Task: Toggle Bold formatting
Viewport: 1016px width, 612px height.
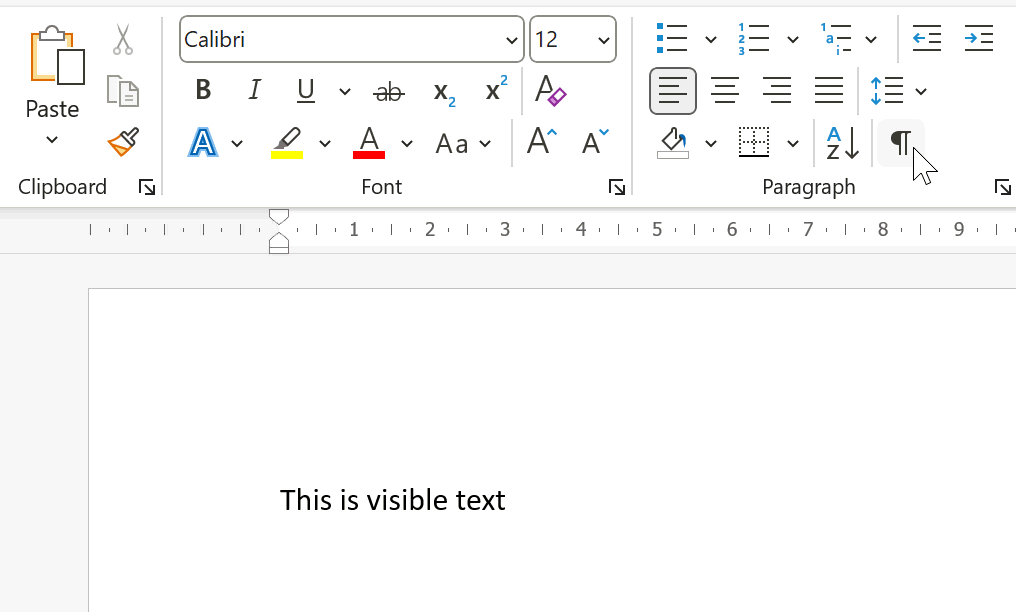Action: click(x=203, y=91)
